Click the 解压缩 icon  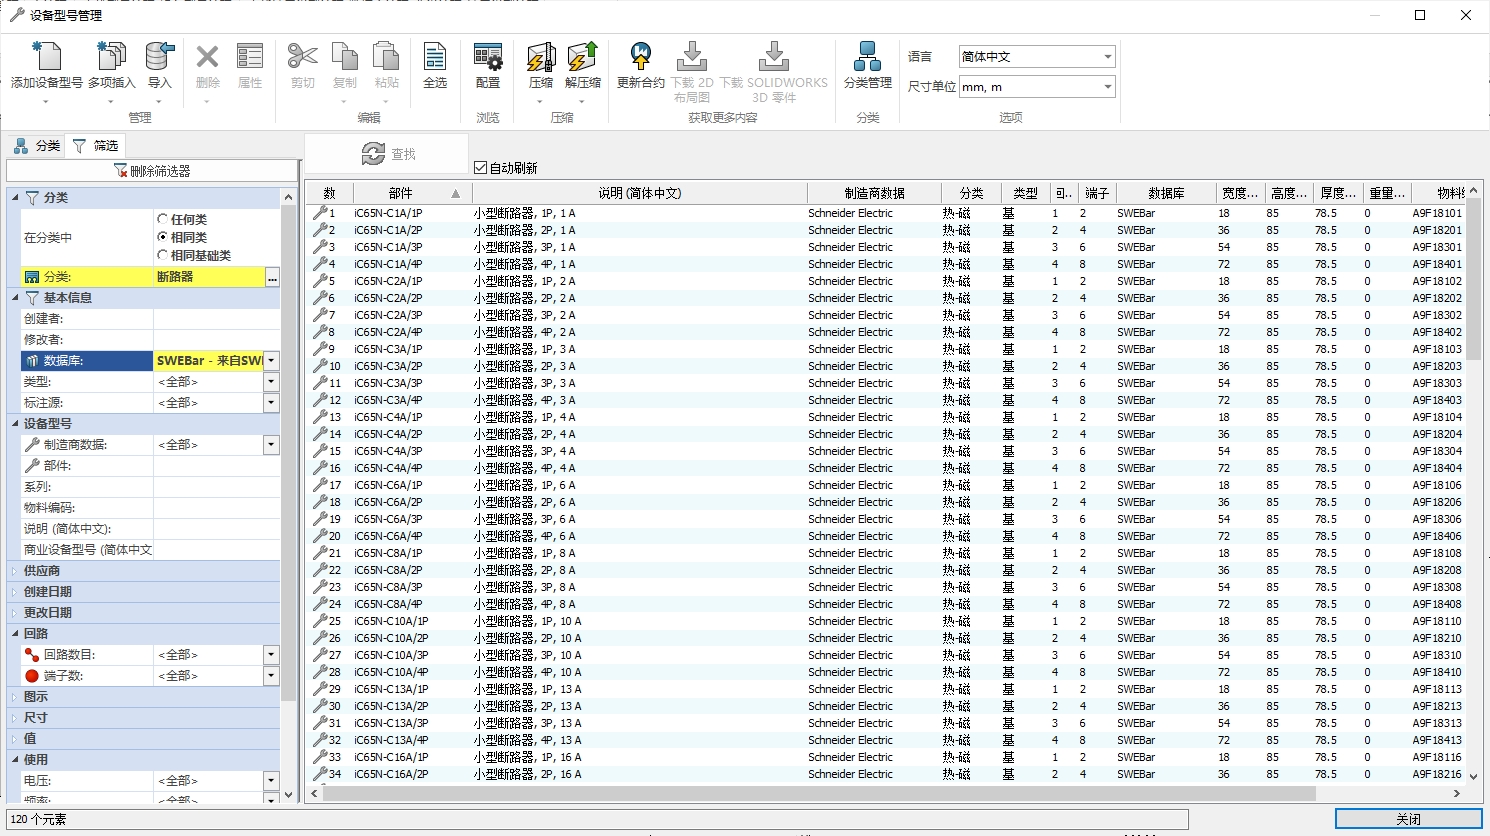coord(583,58)
